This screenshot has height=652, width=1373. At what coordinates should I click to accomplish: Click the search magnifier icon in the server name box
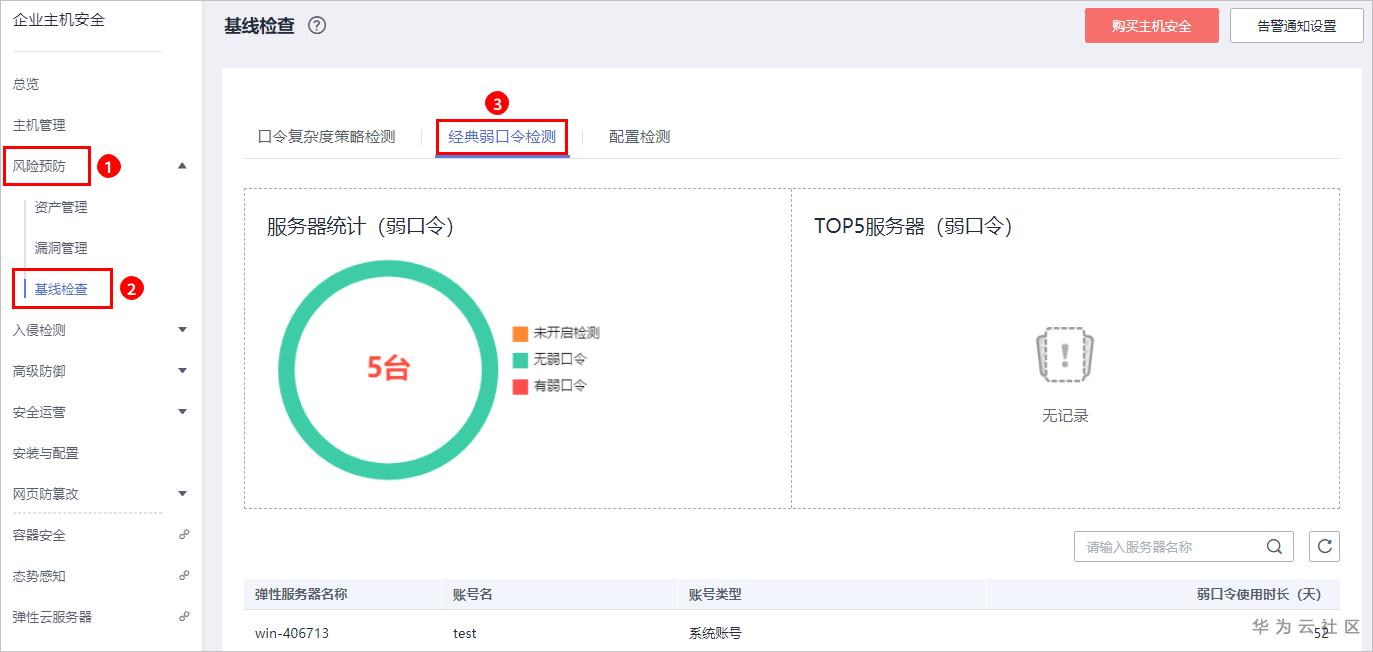click(x=1274, y=547)
